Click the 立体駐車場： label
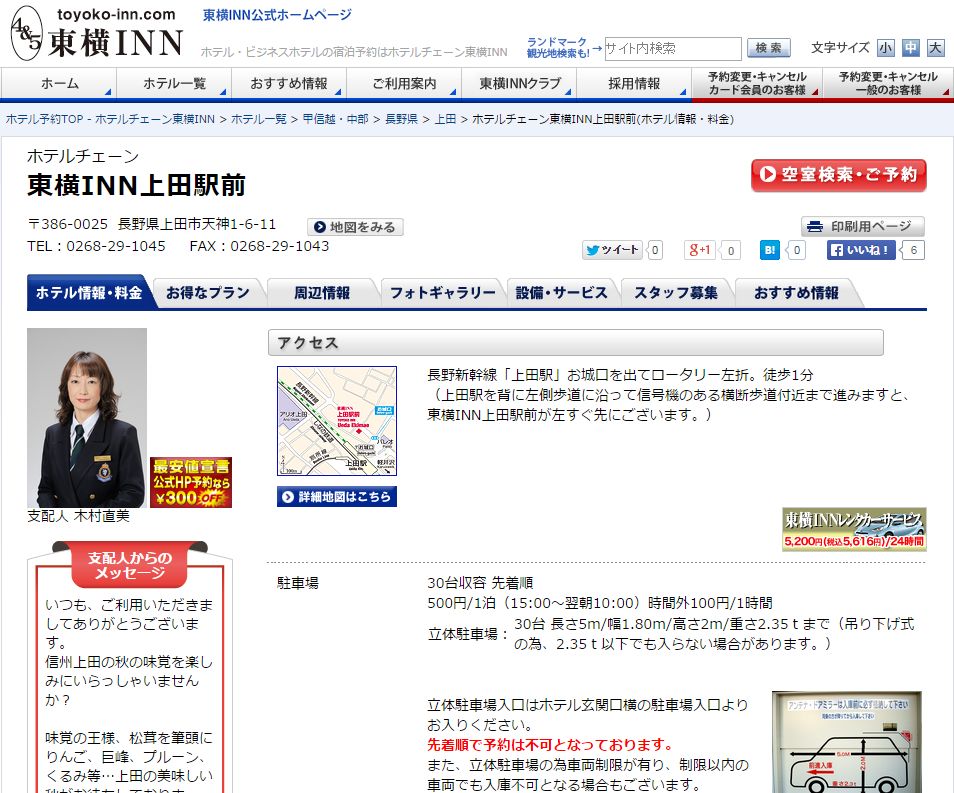The image size is (954, 793). tap(468, 634)
